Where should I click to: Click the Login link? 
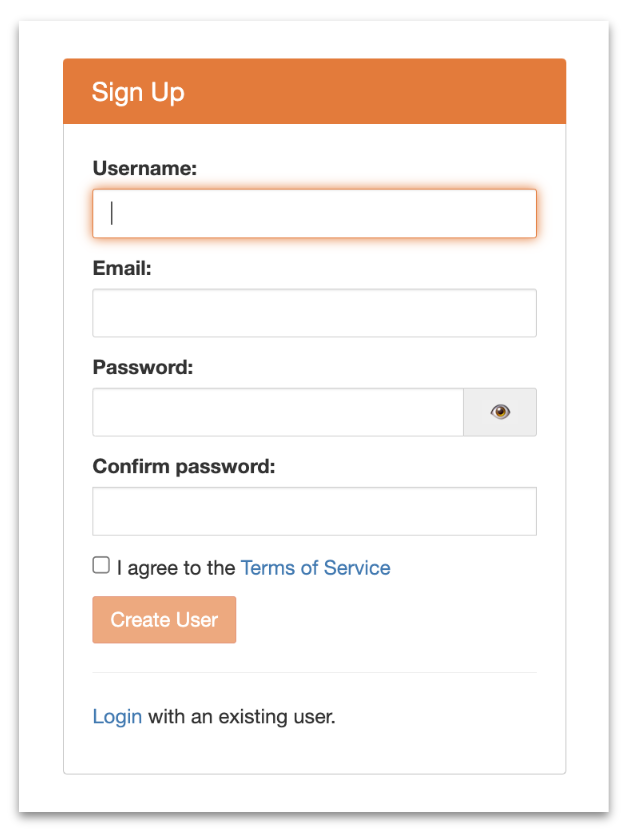[117, 716]
